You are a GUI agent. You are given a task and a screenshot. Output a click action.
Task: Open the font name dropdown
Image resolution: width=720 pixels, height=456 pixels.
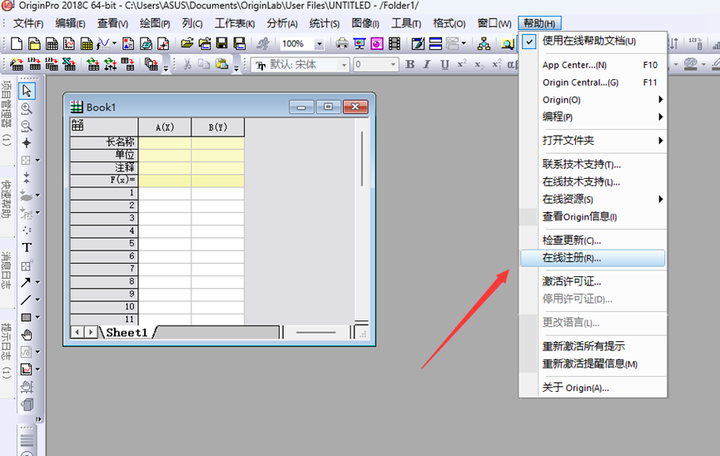pyautogui.click(x=344, y=65)
